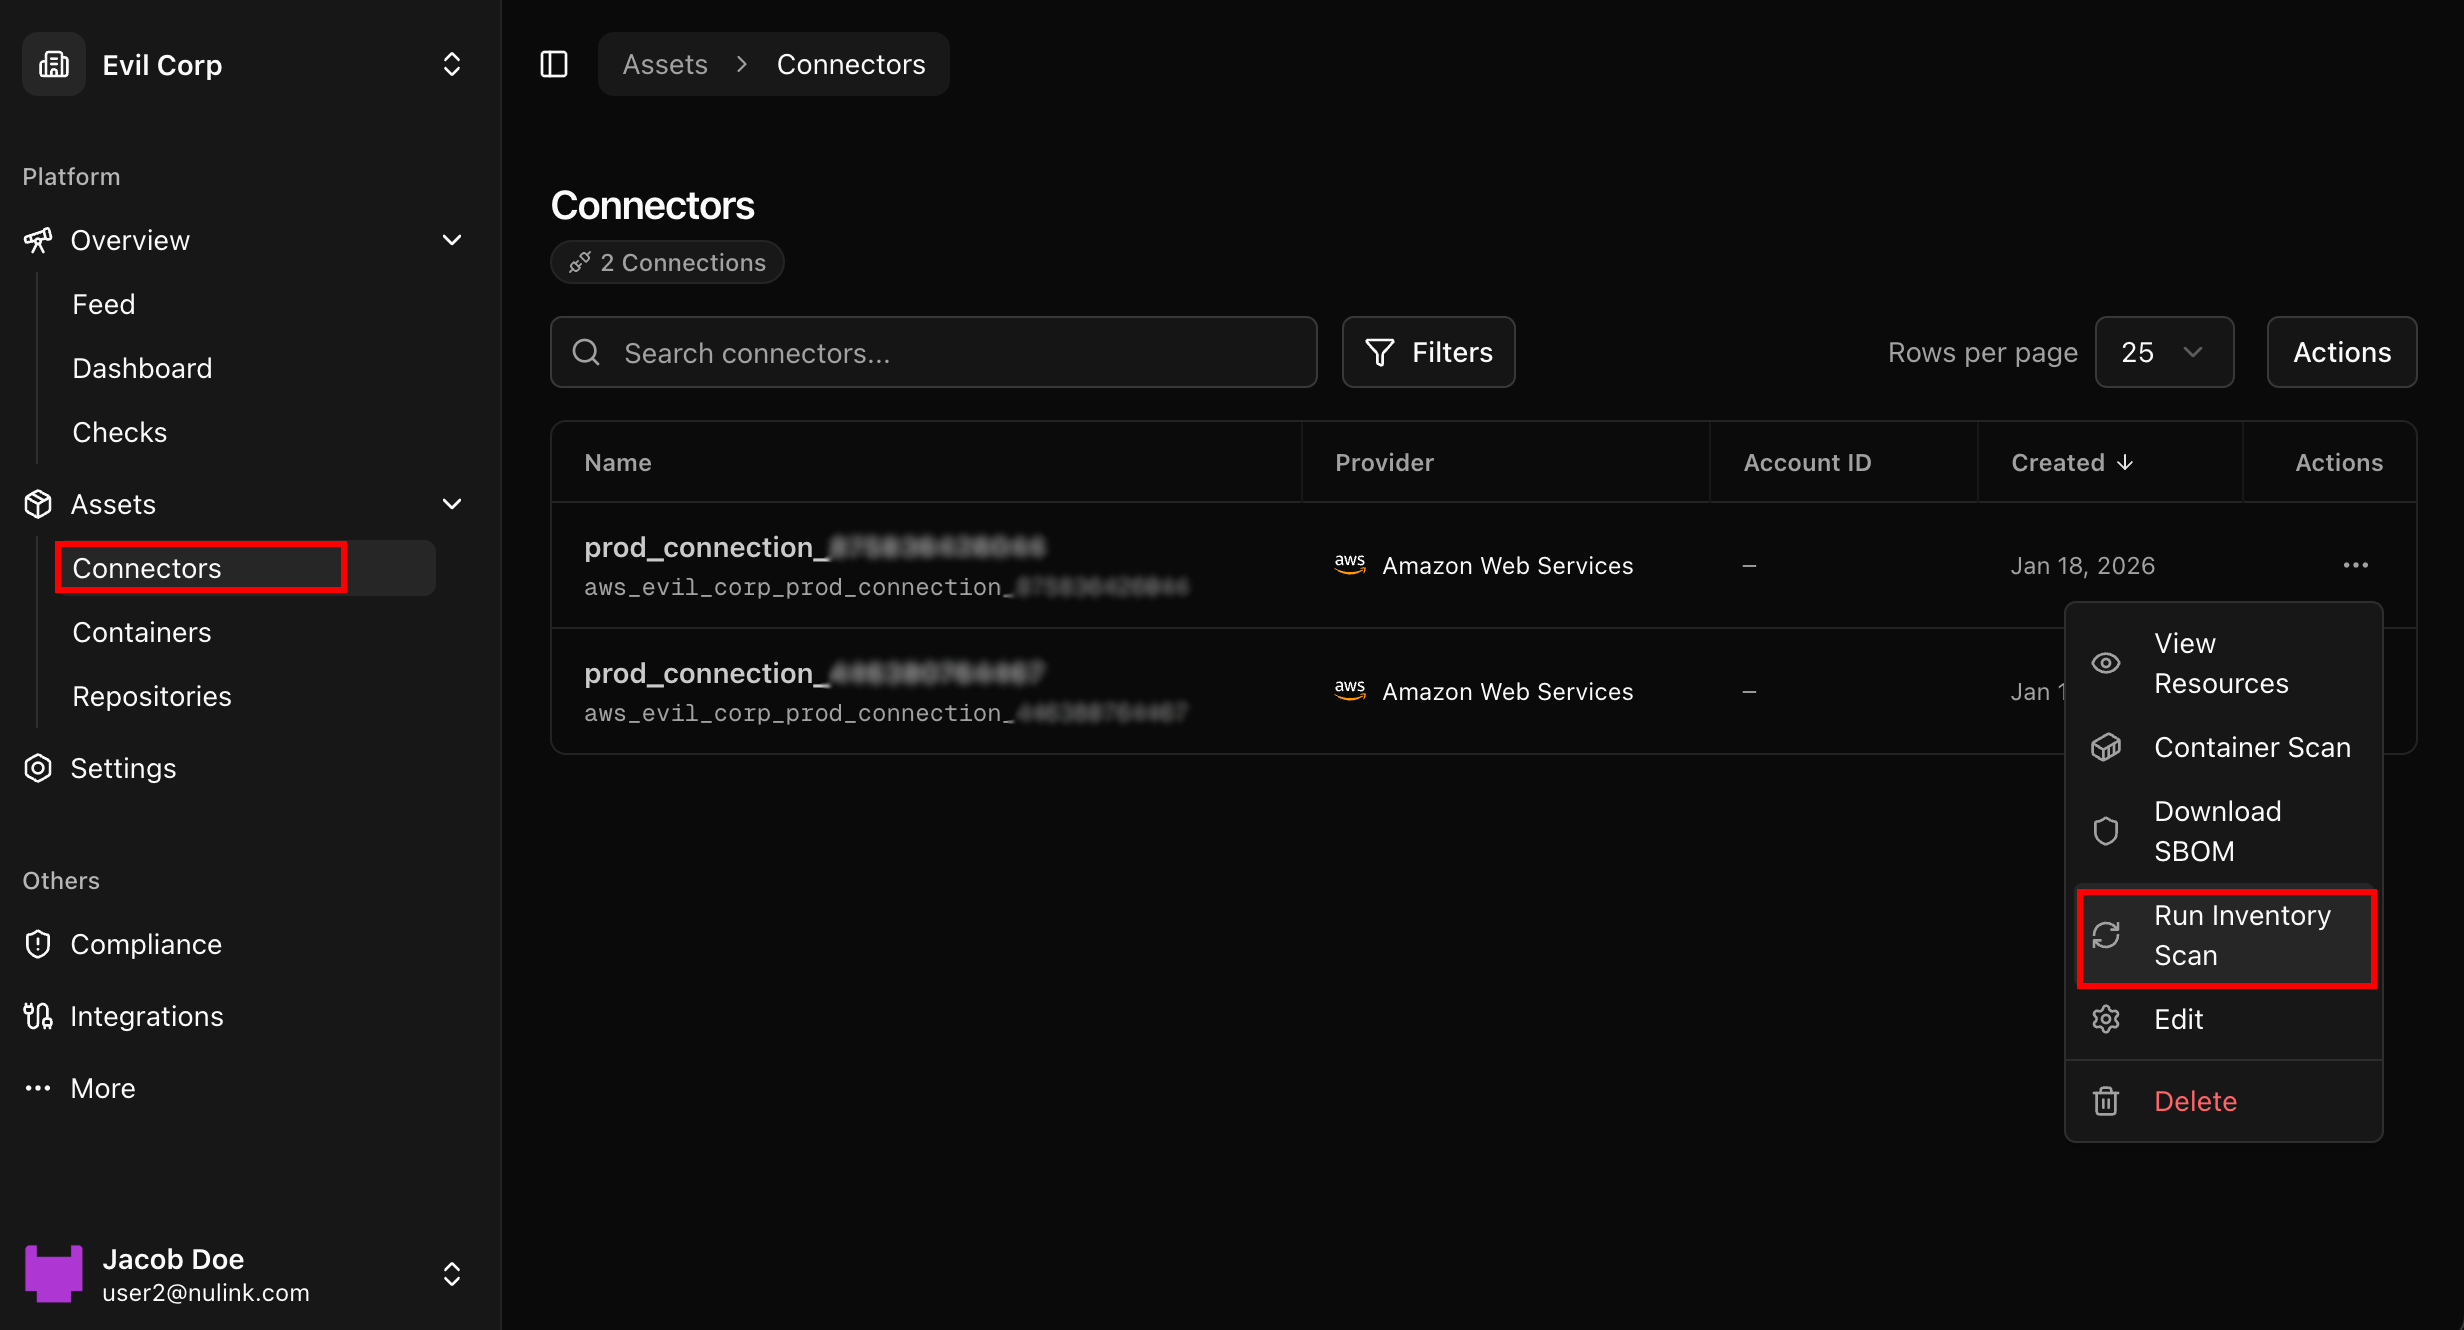
Task: Open the Filters button
Action: pyautogui.click(x=1428, y=352)
